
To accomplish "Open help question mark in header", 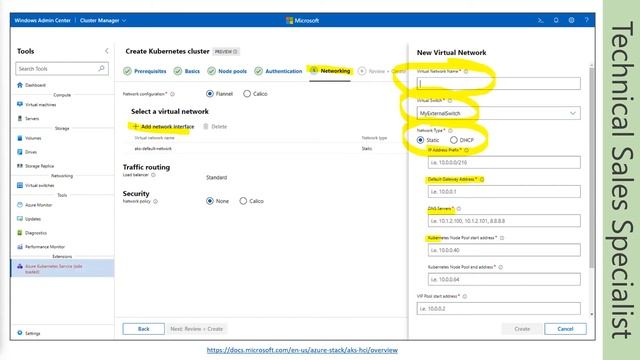I will (587, 20).
